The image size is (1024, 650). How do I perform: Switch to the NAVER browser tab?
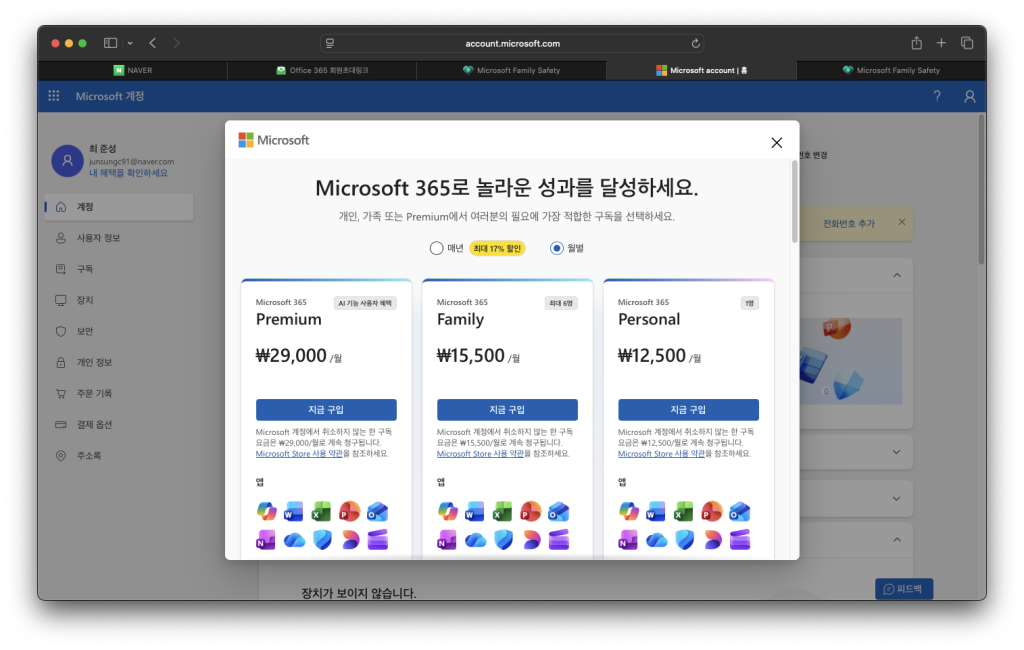click(x=133, y=70)
